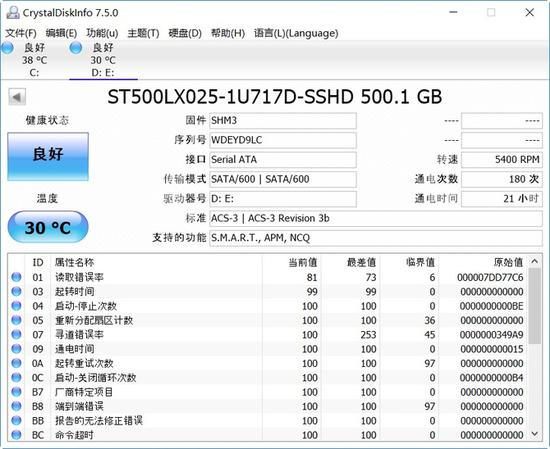
Task: Click status dot for attribute 07 寻道错误率
Action: (x=16, y=335)
